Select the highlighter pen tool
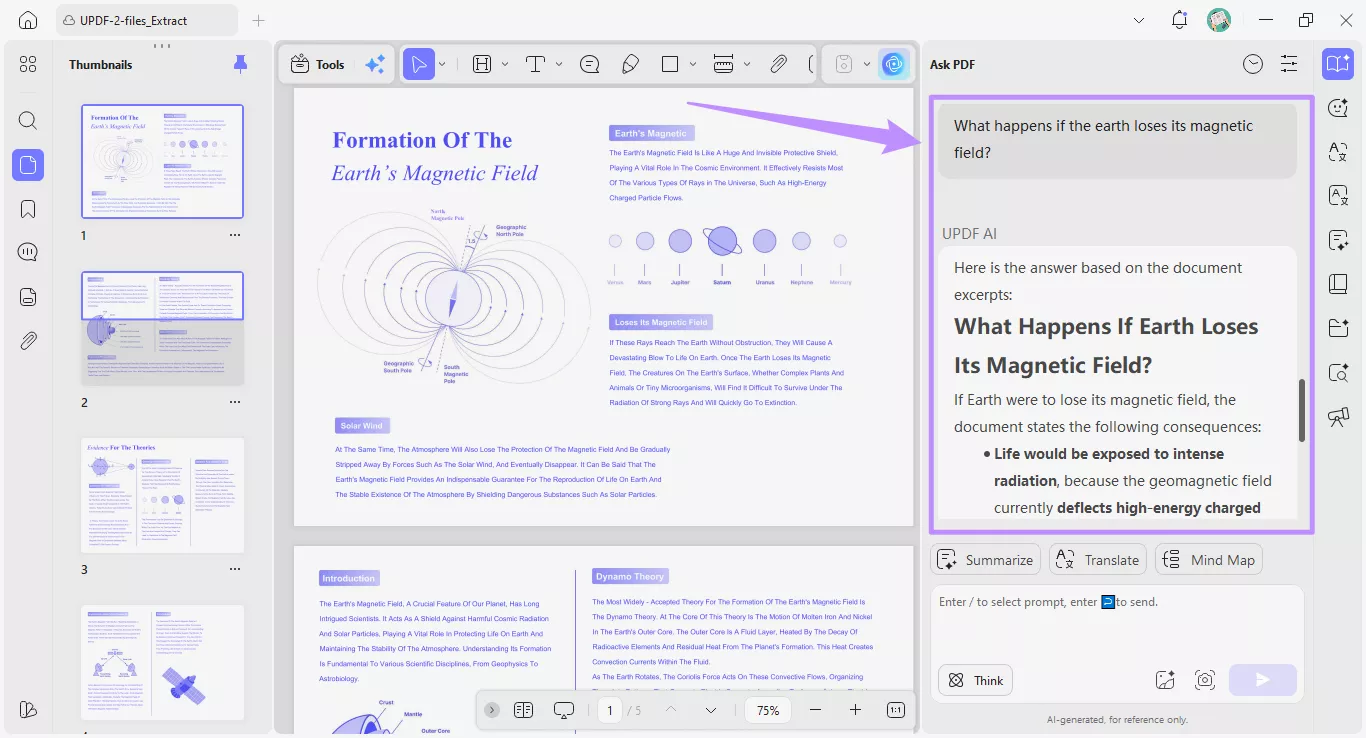The width and height of the screenshot is (1366, 738). (630, 64)
